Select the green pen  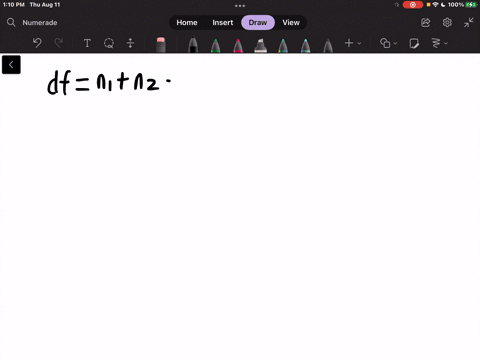216,45
